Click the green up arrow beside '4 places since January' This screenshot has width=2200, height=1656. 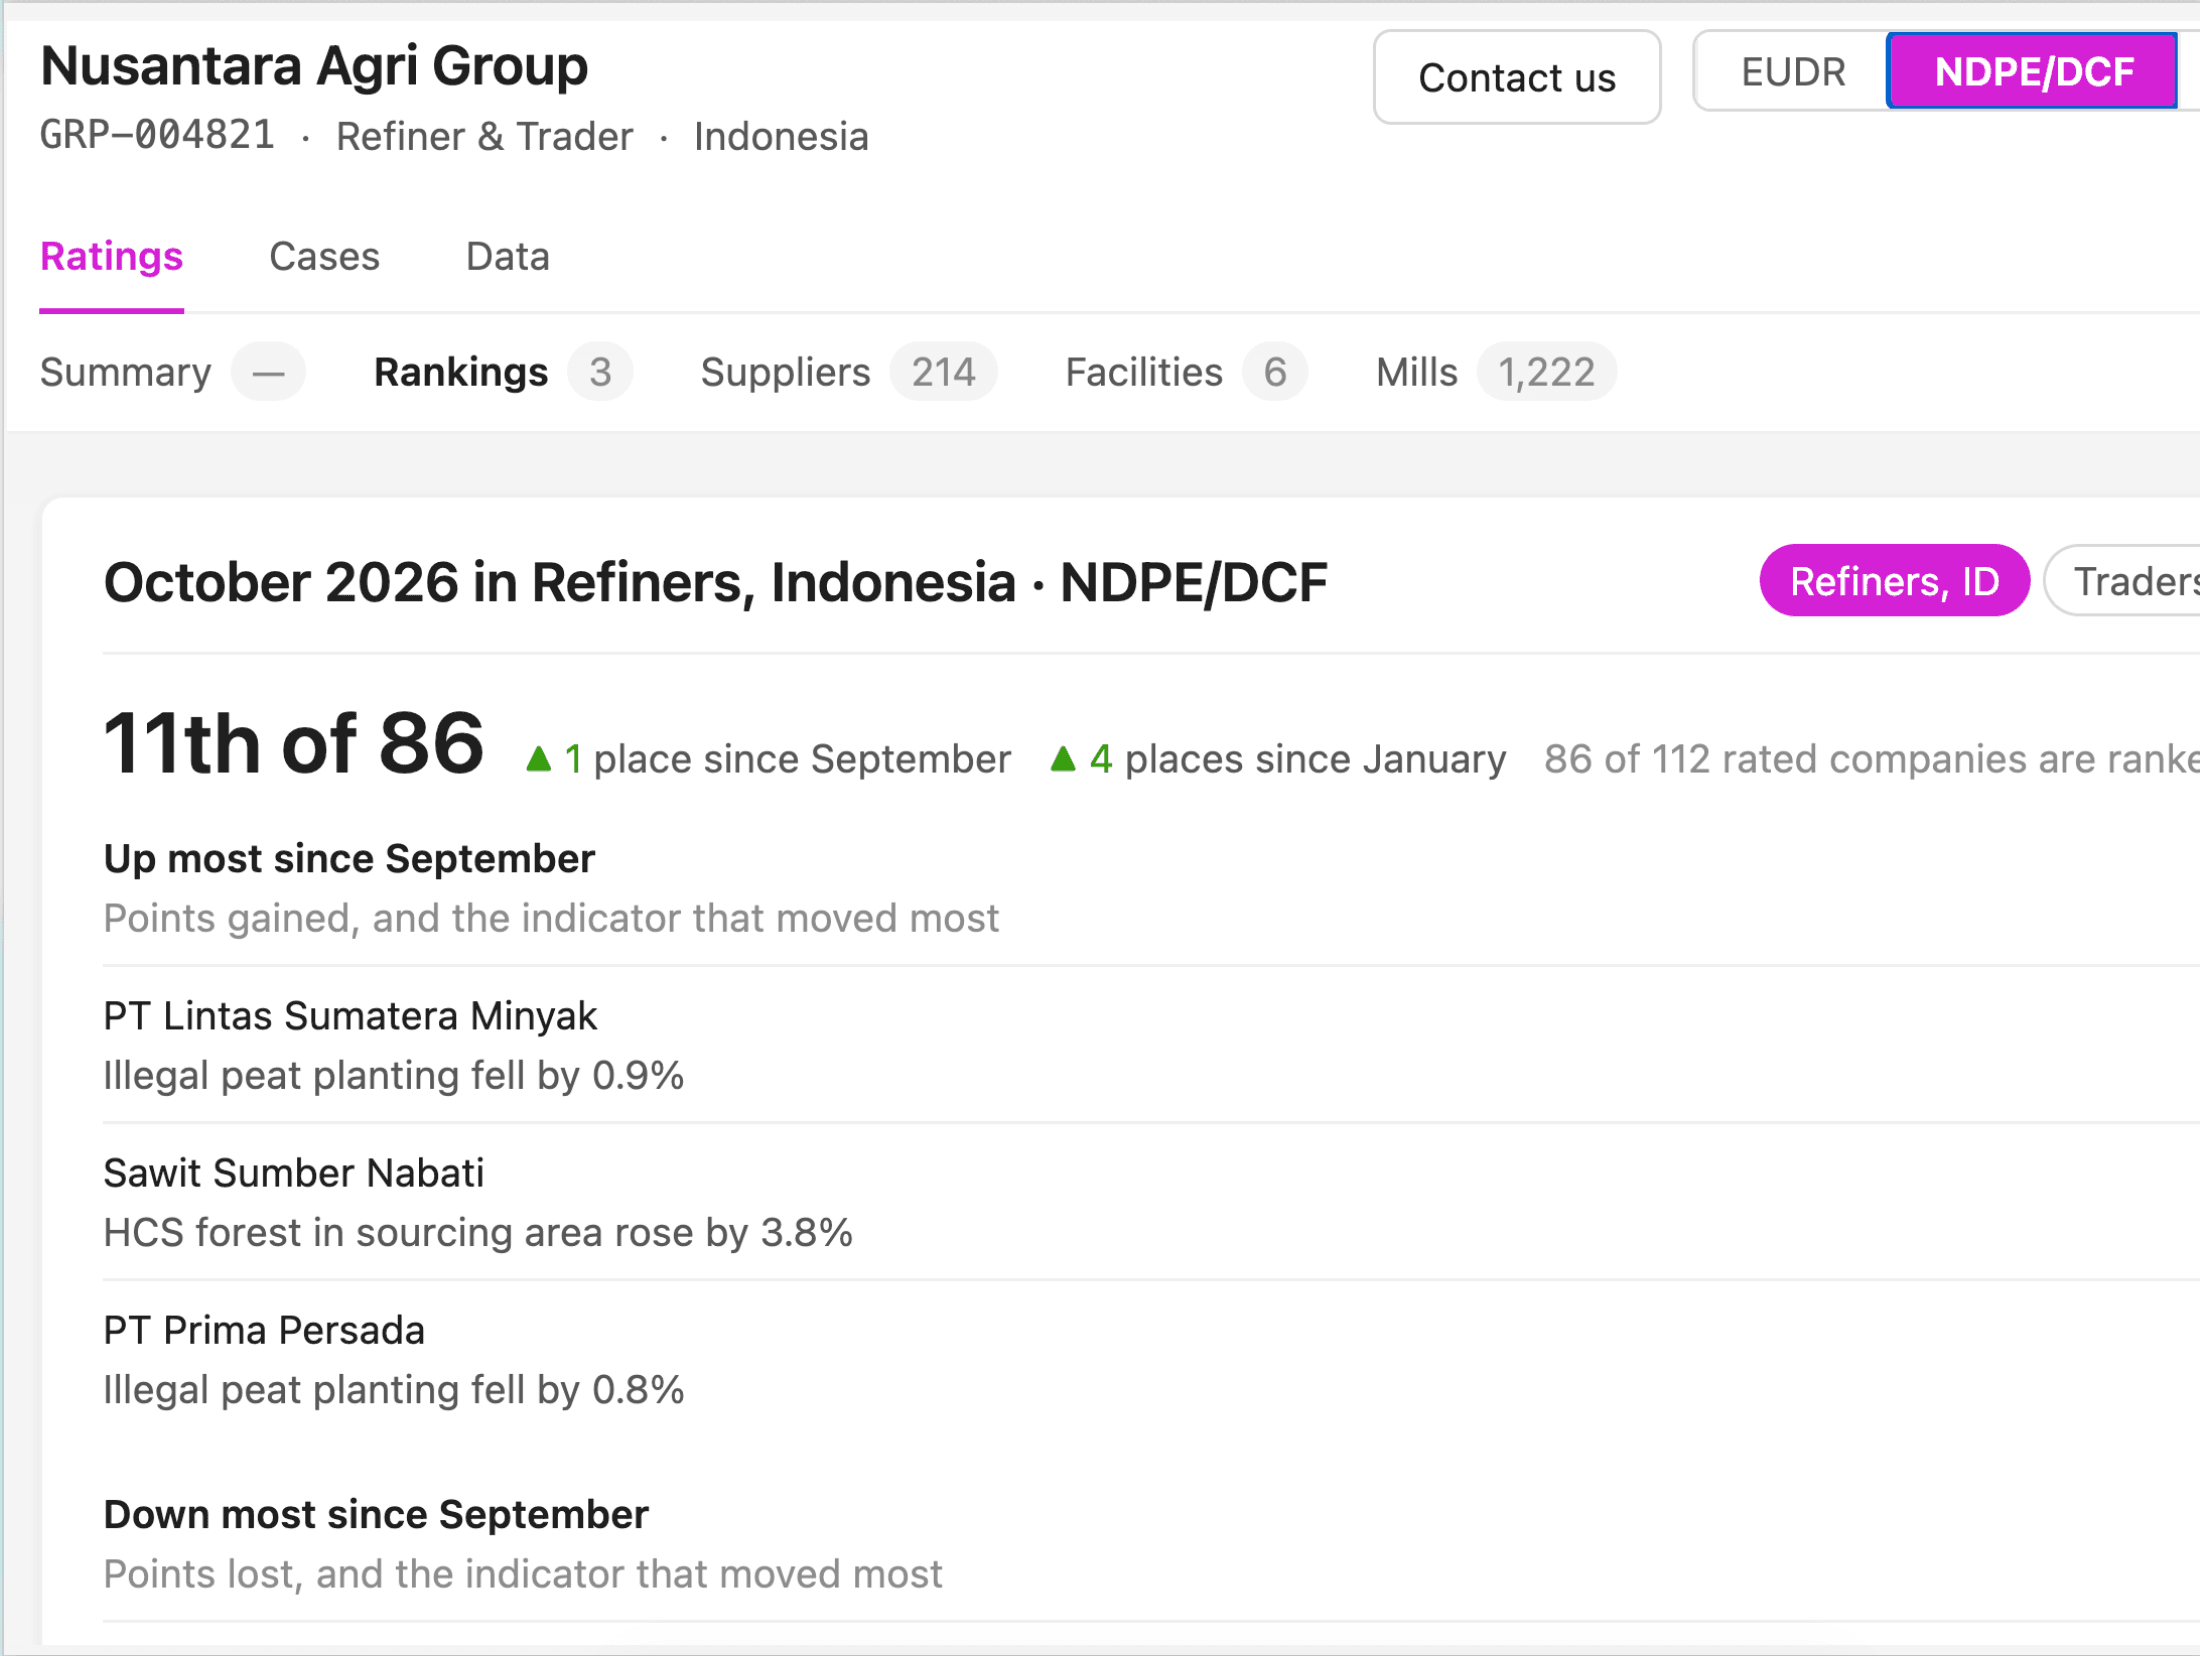[x=1063, y=759]
